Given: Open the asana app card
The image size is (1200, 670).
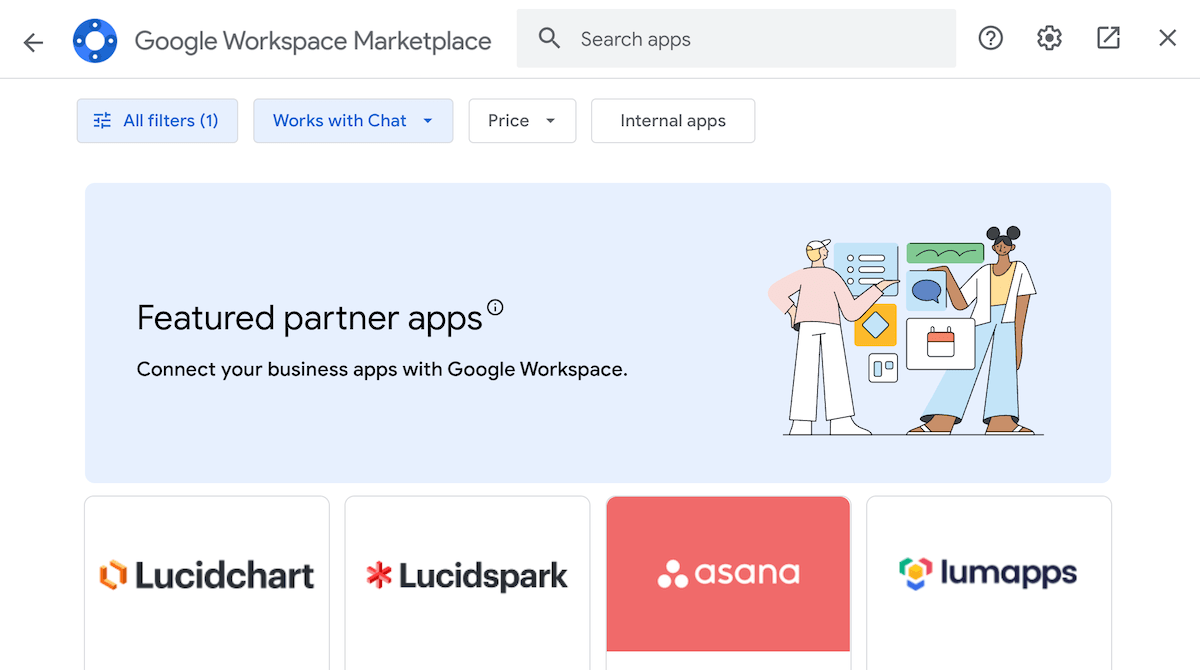Looking at the screenshot, I should pyautogui.click(x=728, y=583).
